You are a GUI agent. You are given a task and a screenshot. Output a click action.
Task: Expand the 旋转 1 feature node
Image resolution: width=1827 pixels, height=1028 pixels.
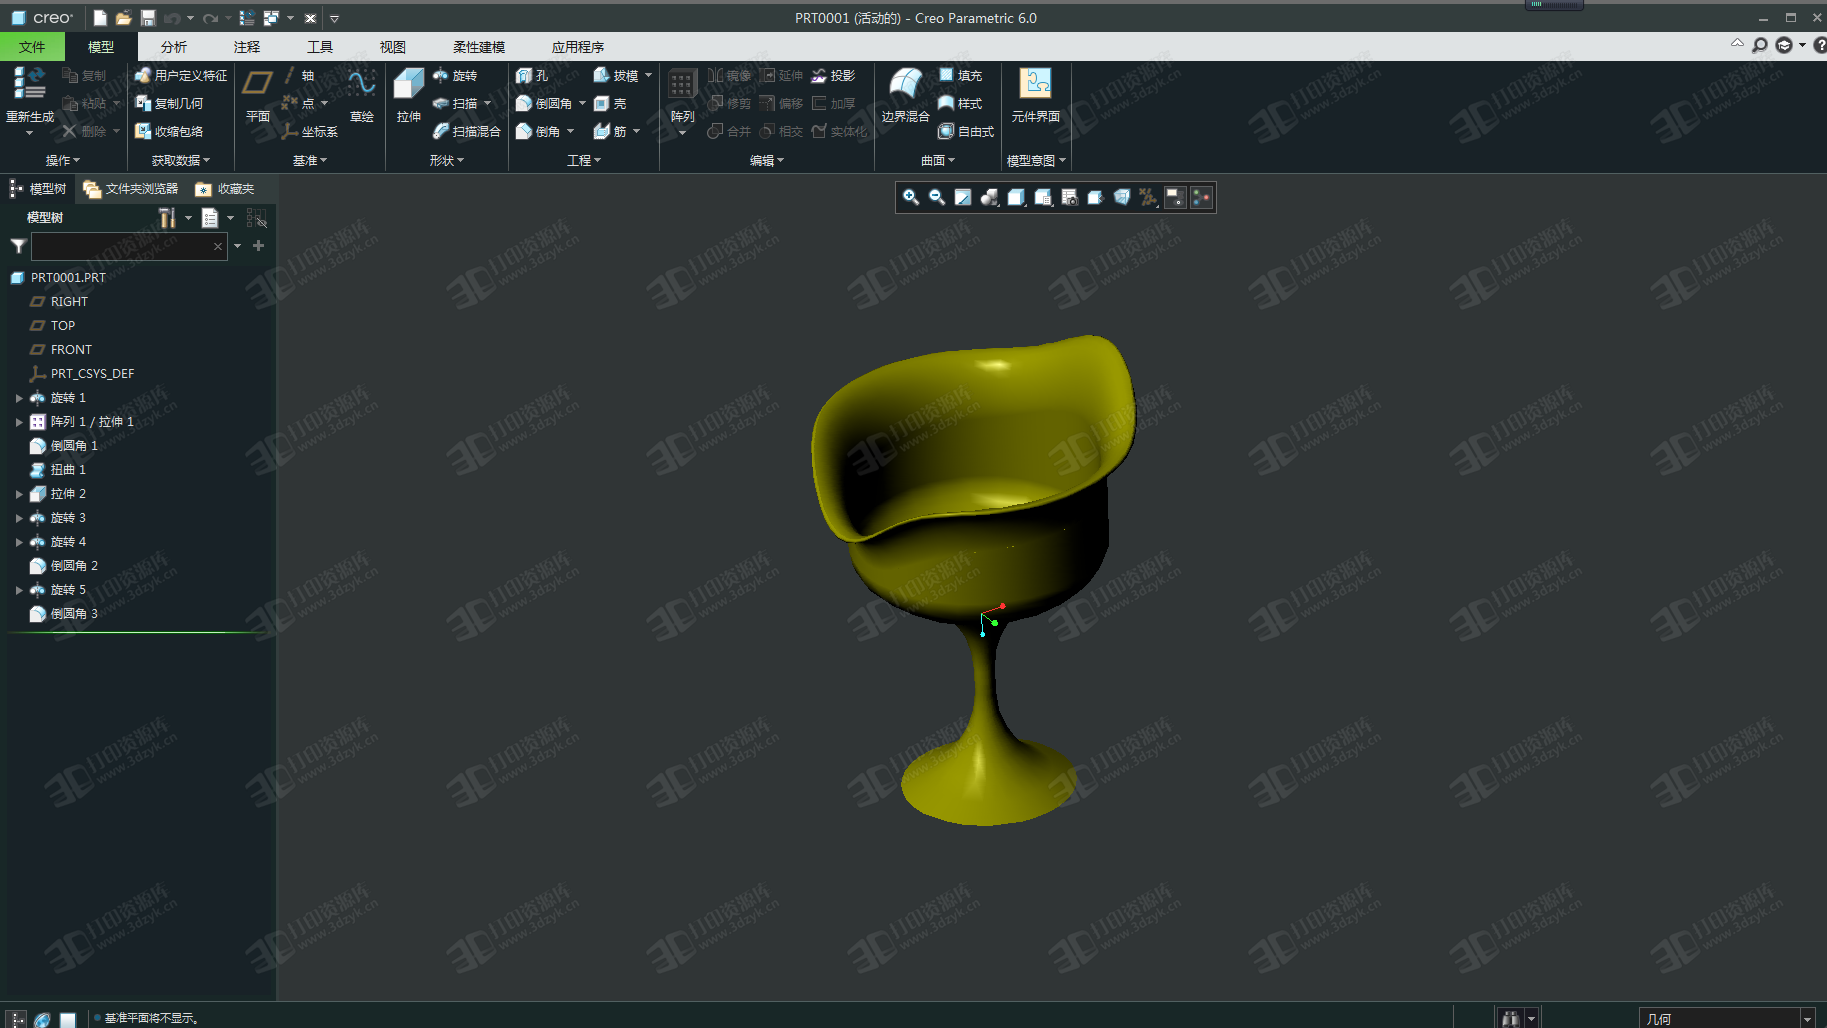tap(18, 398)
